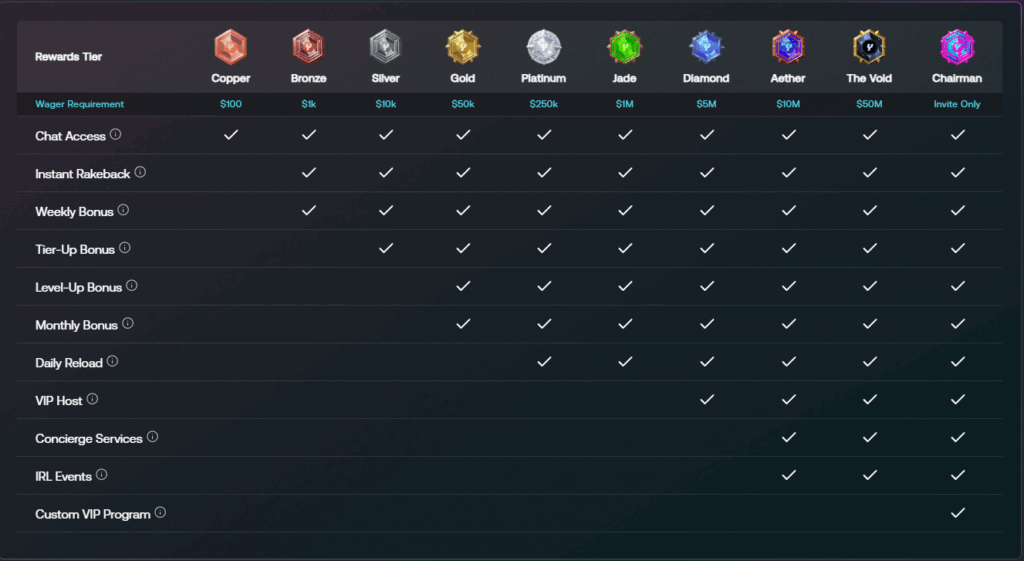The image size is (1024, 561).
Task: Click info icon beside Concierge Services
Action: (x=152, y=437)
